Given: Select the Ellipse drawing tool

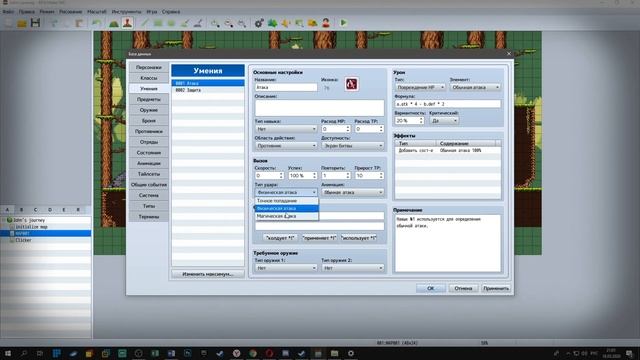Looking at the screenshot, I should [x=171, y=23].
